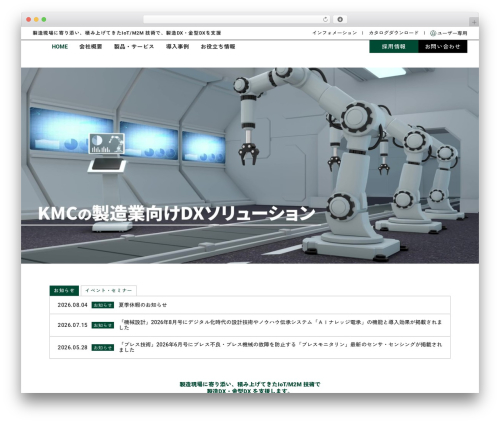Click the green maximize window button
The height and width of the screenshot is (423, 500).
[x=44, y=19]
